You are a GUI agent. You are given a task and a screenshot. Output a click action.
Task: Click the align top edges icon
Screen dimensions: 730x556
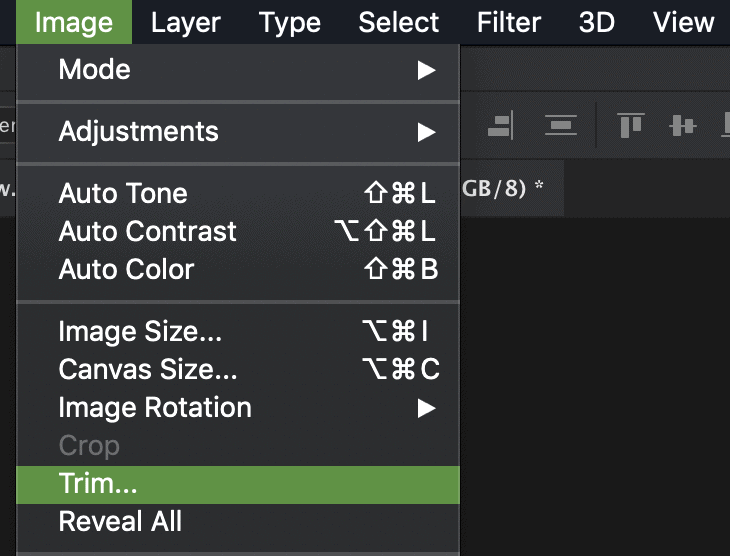click(x=631, y=125)
